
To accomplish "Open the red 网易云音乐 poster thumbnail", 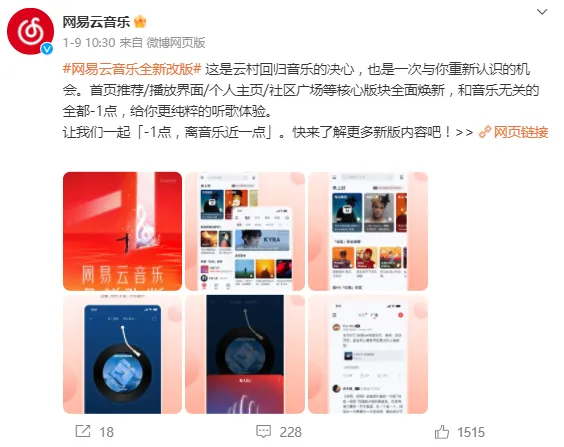I will (122, 231).
